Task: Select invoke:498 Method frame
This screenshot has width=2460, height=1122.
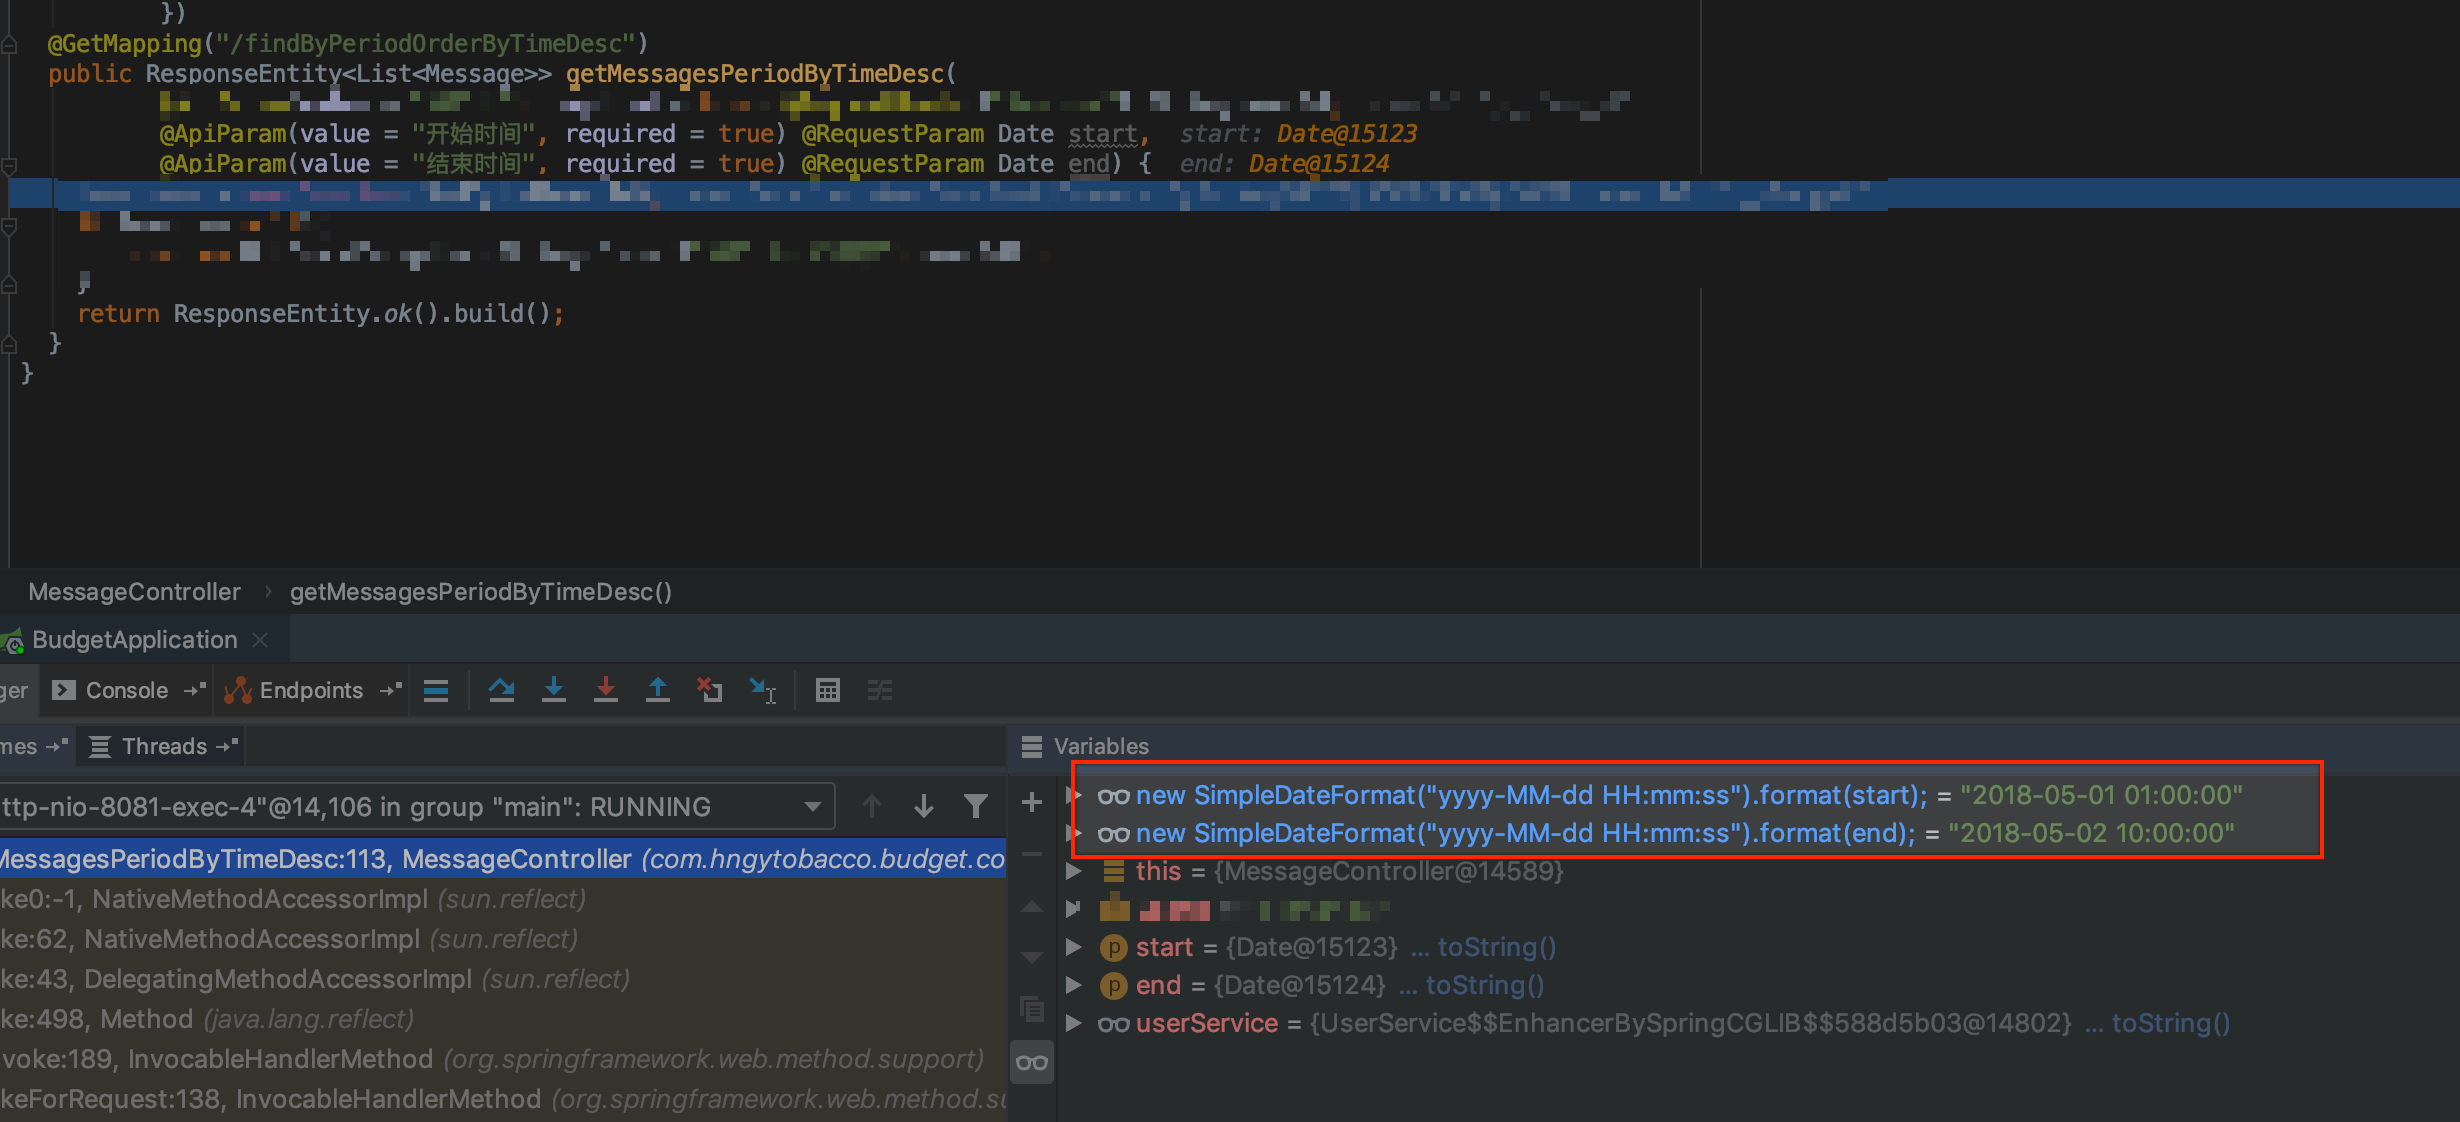Action: (x=503, y=1019)
